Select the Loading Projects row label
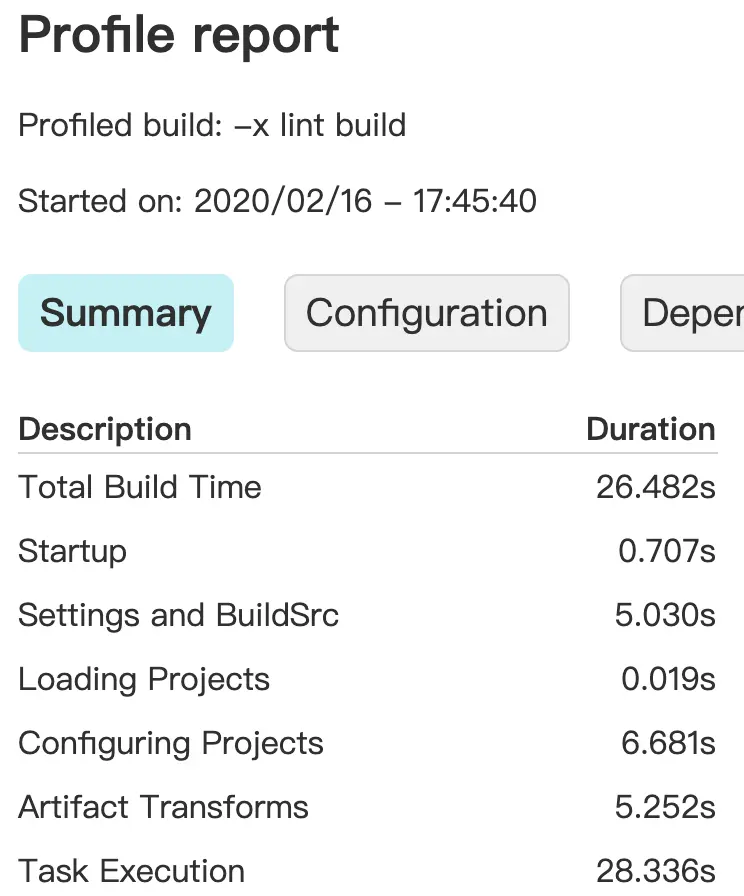 click(x=144, y=679)
